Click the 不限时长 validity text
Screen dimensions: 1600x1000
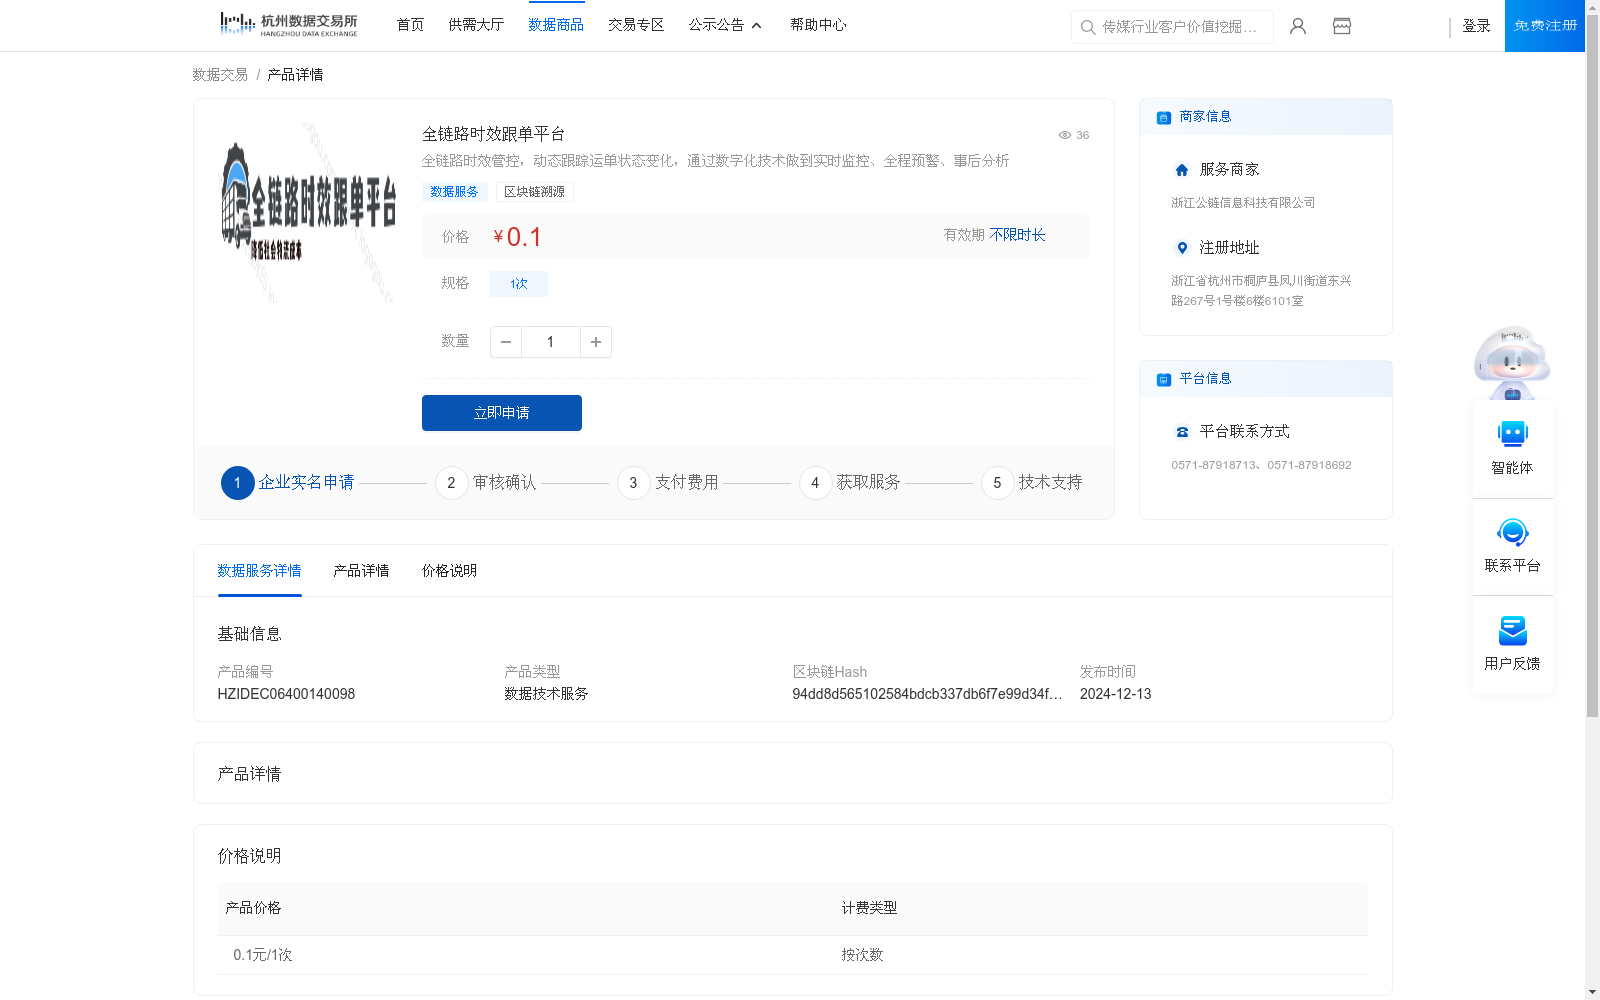(x=1017, y=235)
